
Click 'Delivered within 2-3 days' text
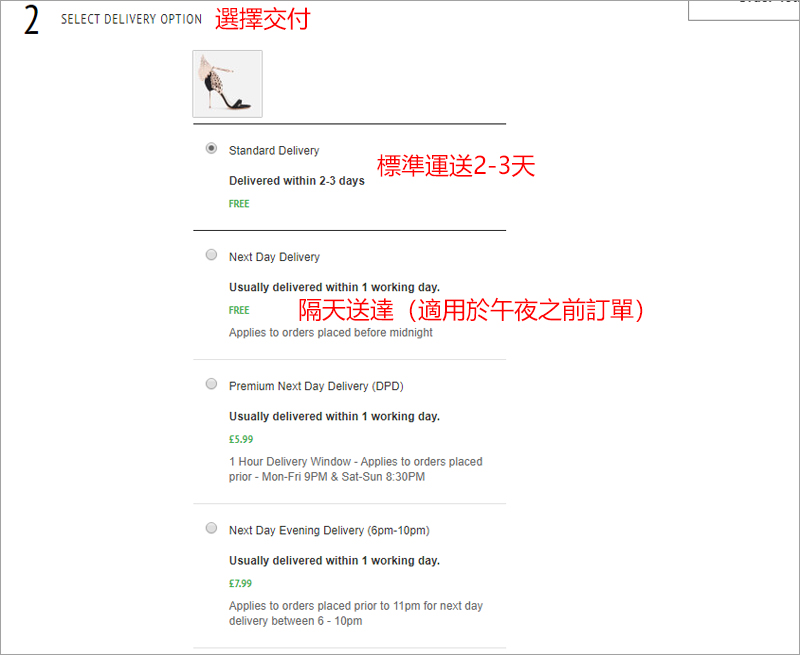click(296, 181)
